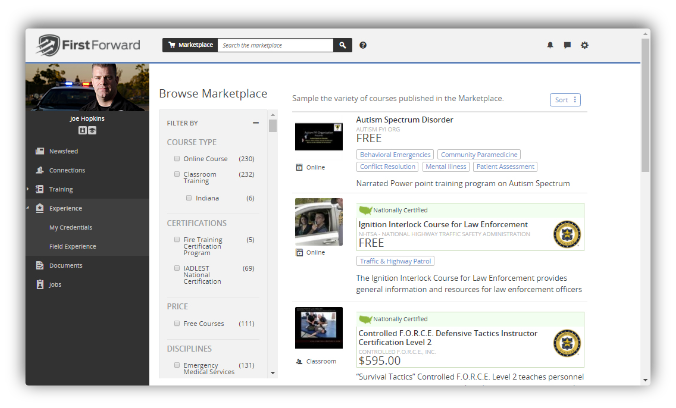Click filter panel scroll up arrow
The height and width of the screenshot is (408, 676).
(272, 115)
